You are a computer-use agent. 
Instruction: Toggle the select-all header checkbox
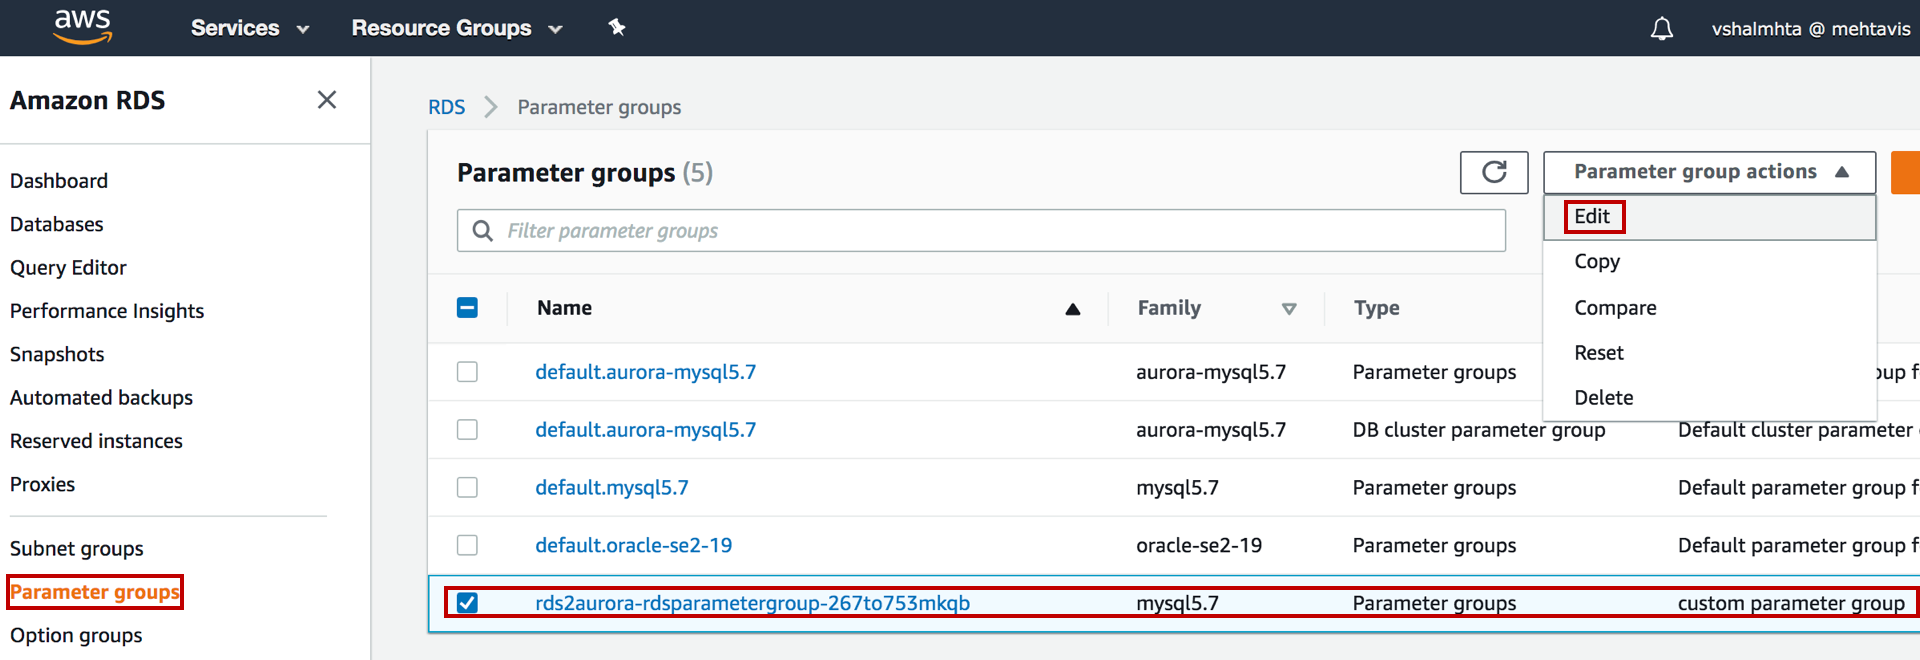(467, 308)
